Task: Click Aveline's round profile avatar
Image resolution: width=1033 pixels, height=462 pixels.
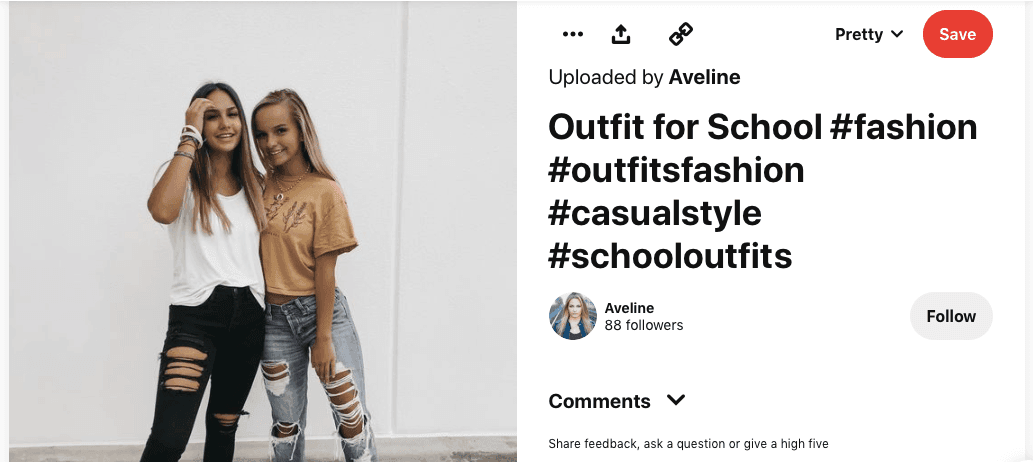Action: tap(573, 316)
